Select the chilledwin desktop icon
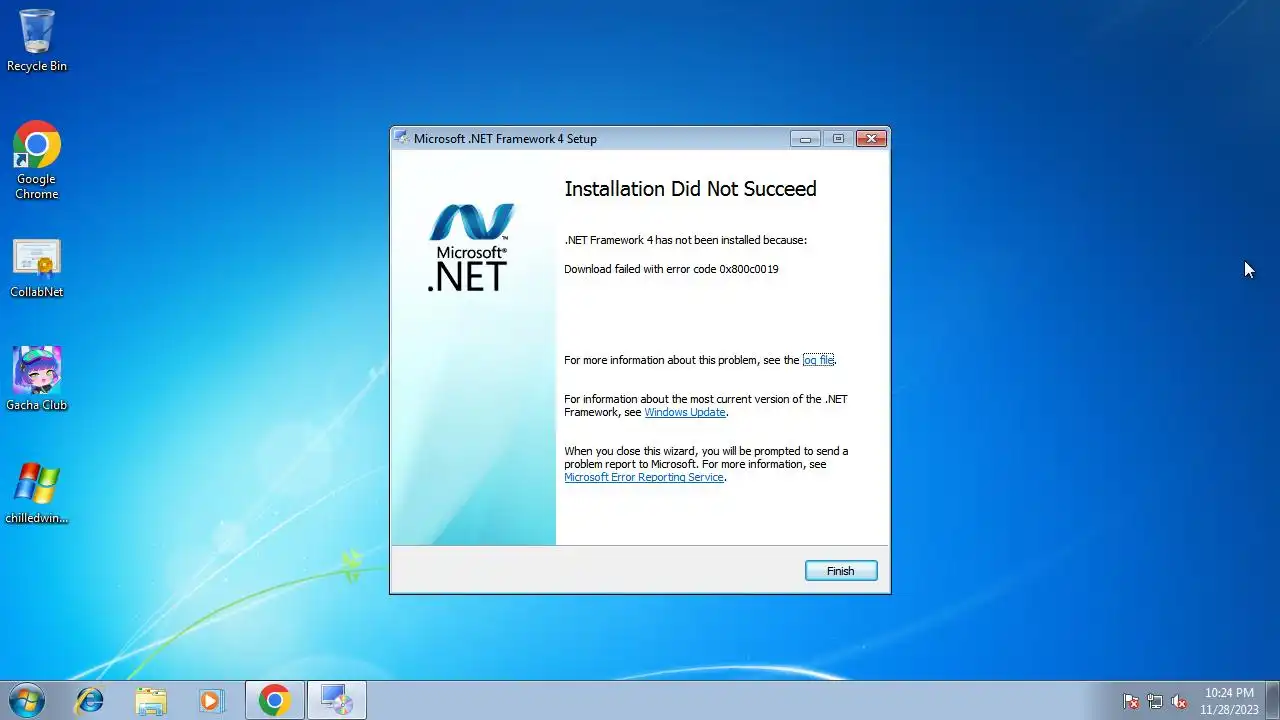 [37, 494]
